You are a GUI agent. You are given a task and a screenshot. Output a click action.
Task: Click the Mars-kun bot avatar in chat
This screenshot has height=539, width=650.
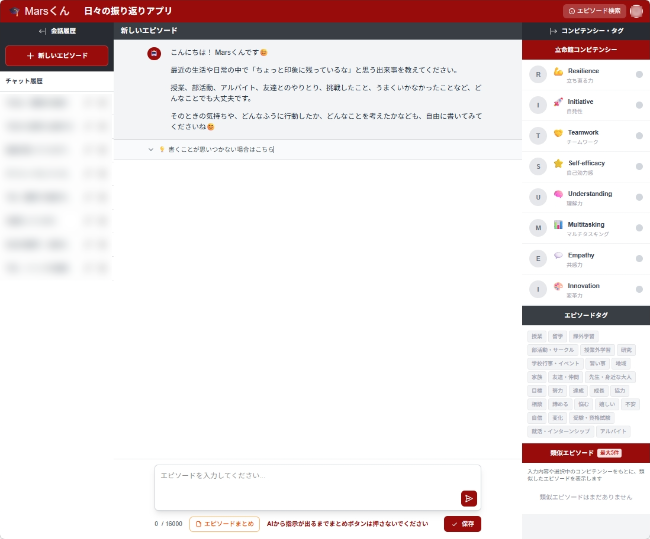pos(153,52)
